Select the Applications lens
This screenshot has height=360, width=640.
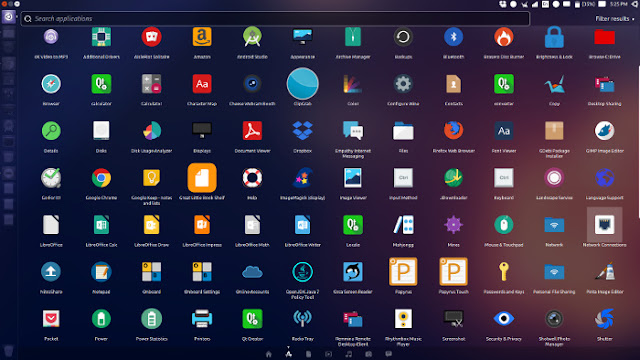click(x=289, y=354)
